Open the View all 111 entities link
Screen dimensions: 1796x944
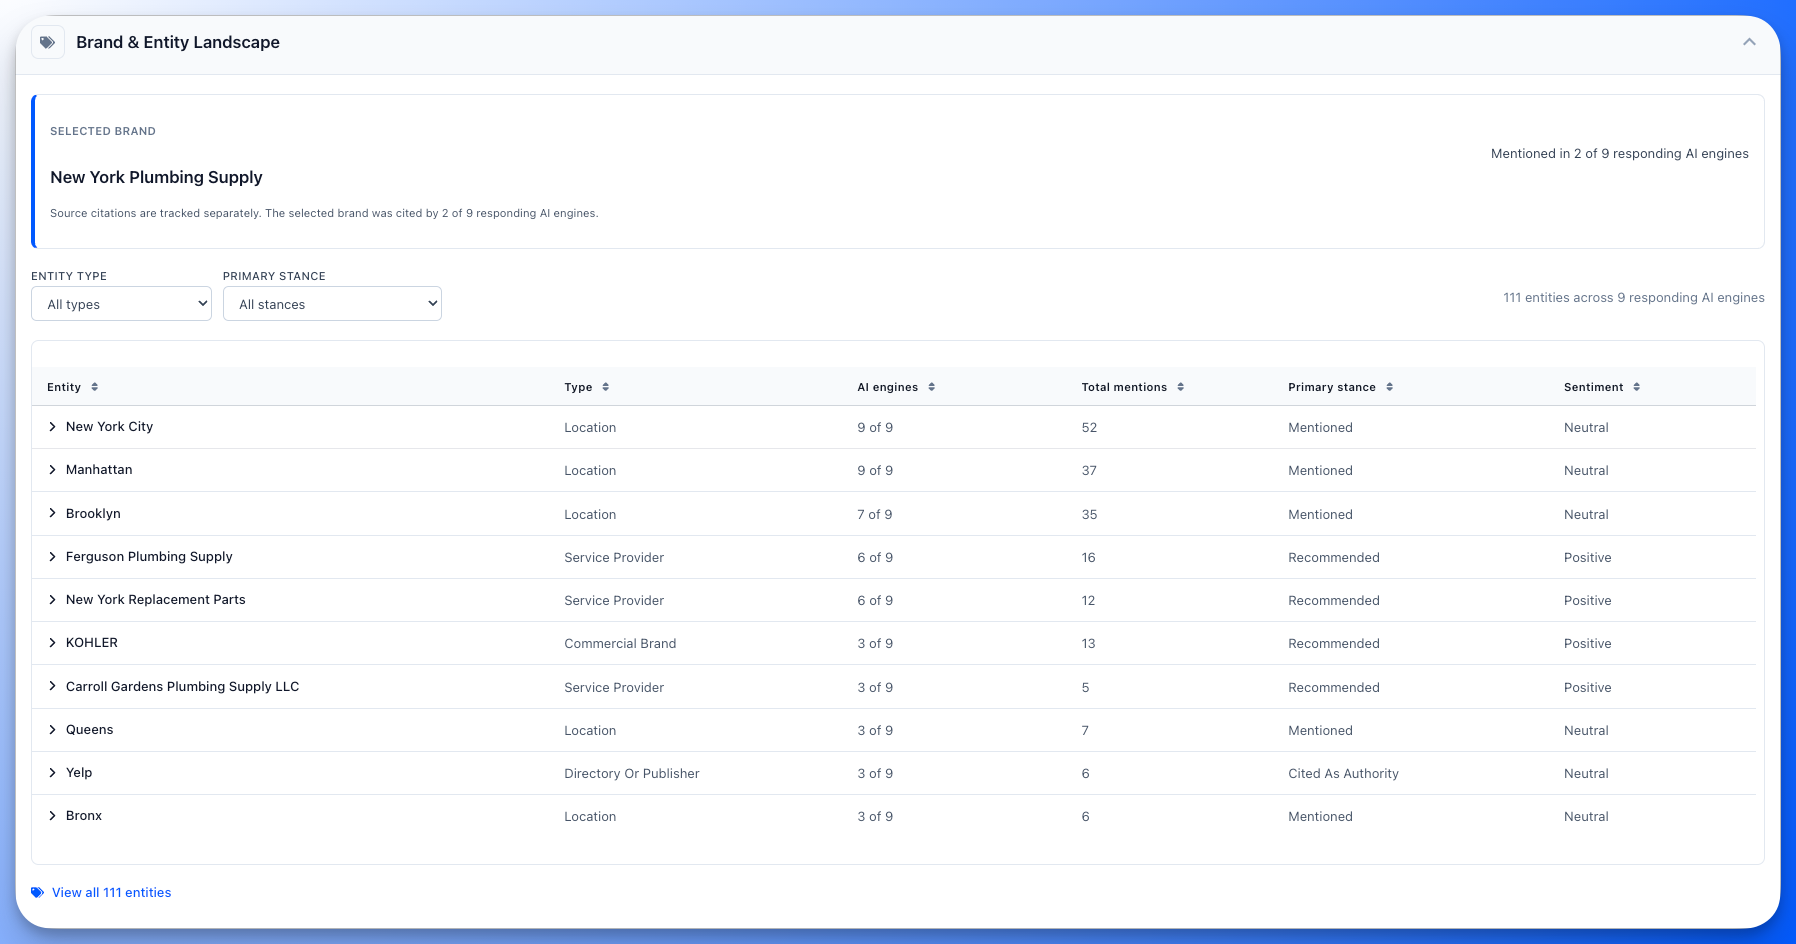click(x=111, y=892)
